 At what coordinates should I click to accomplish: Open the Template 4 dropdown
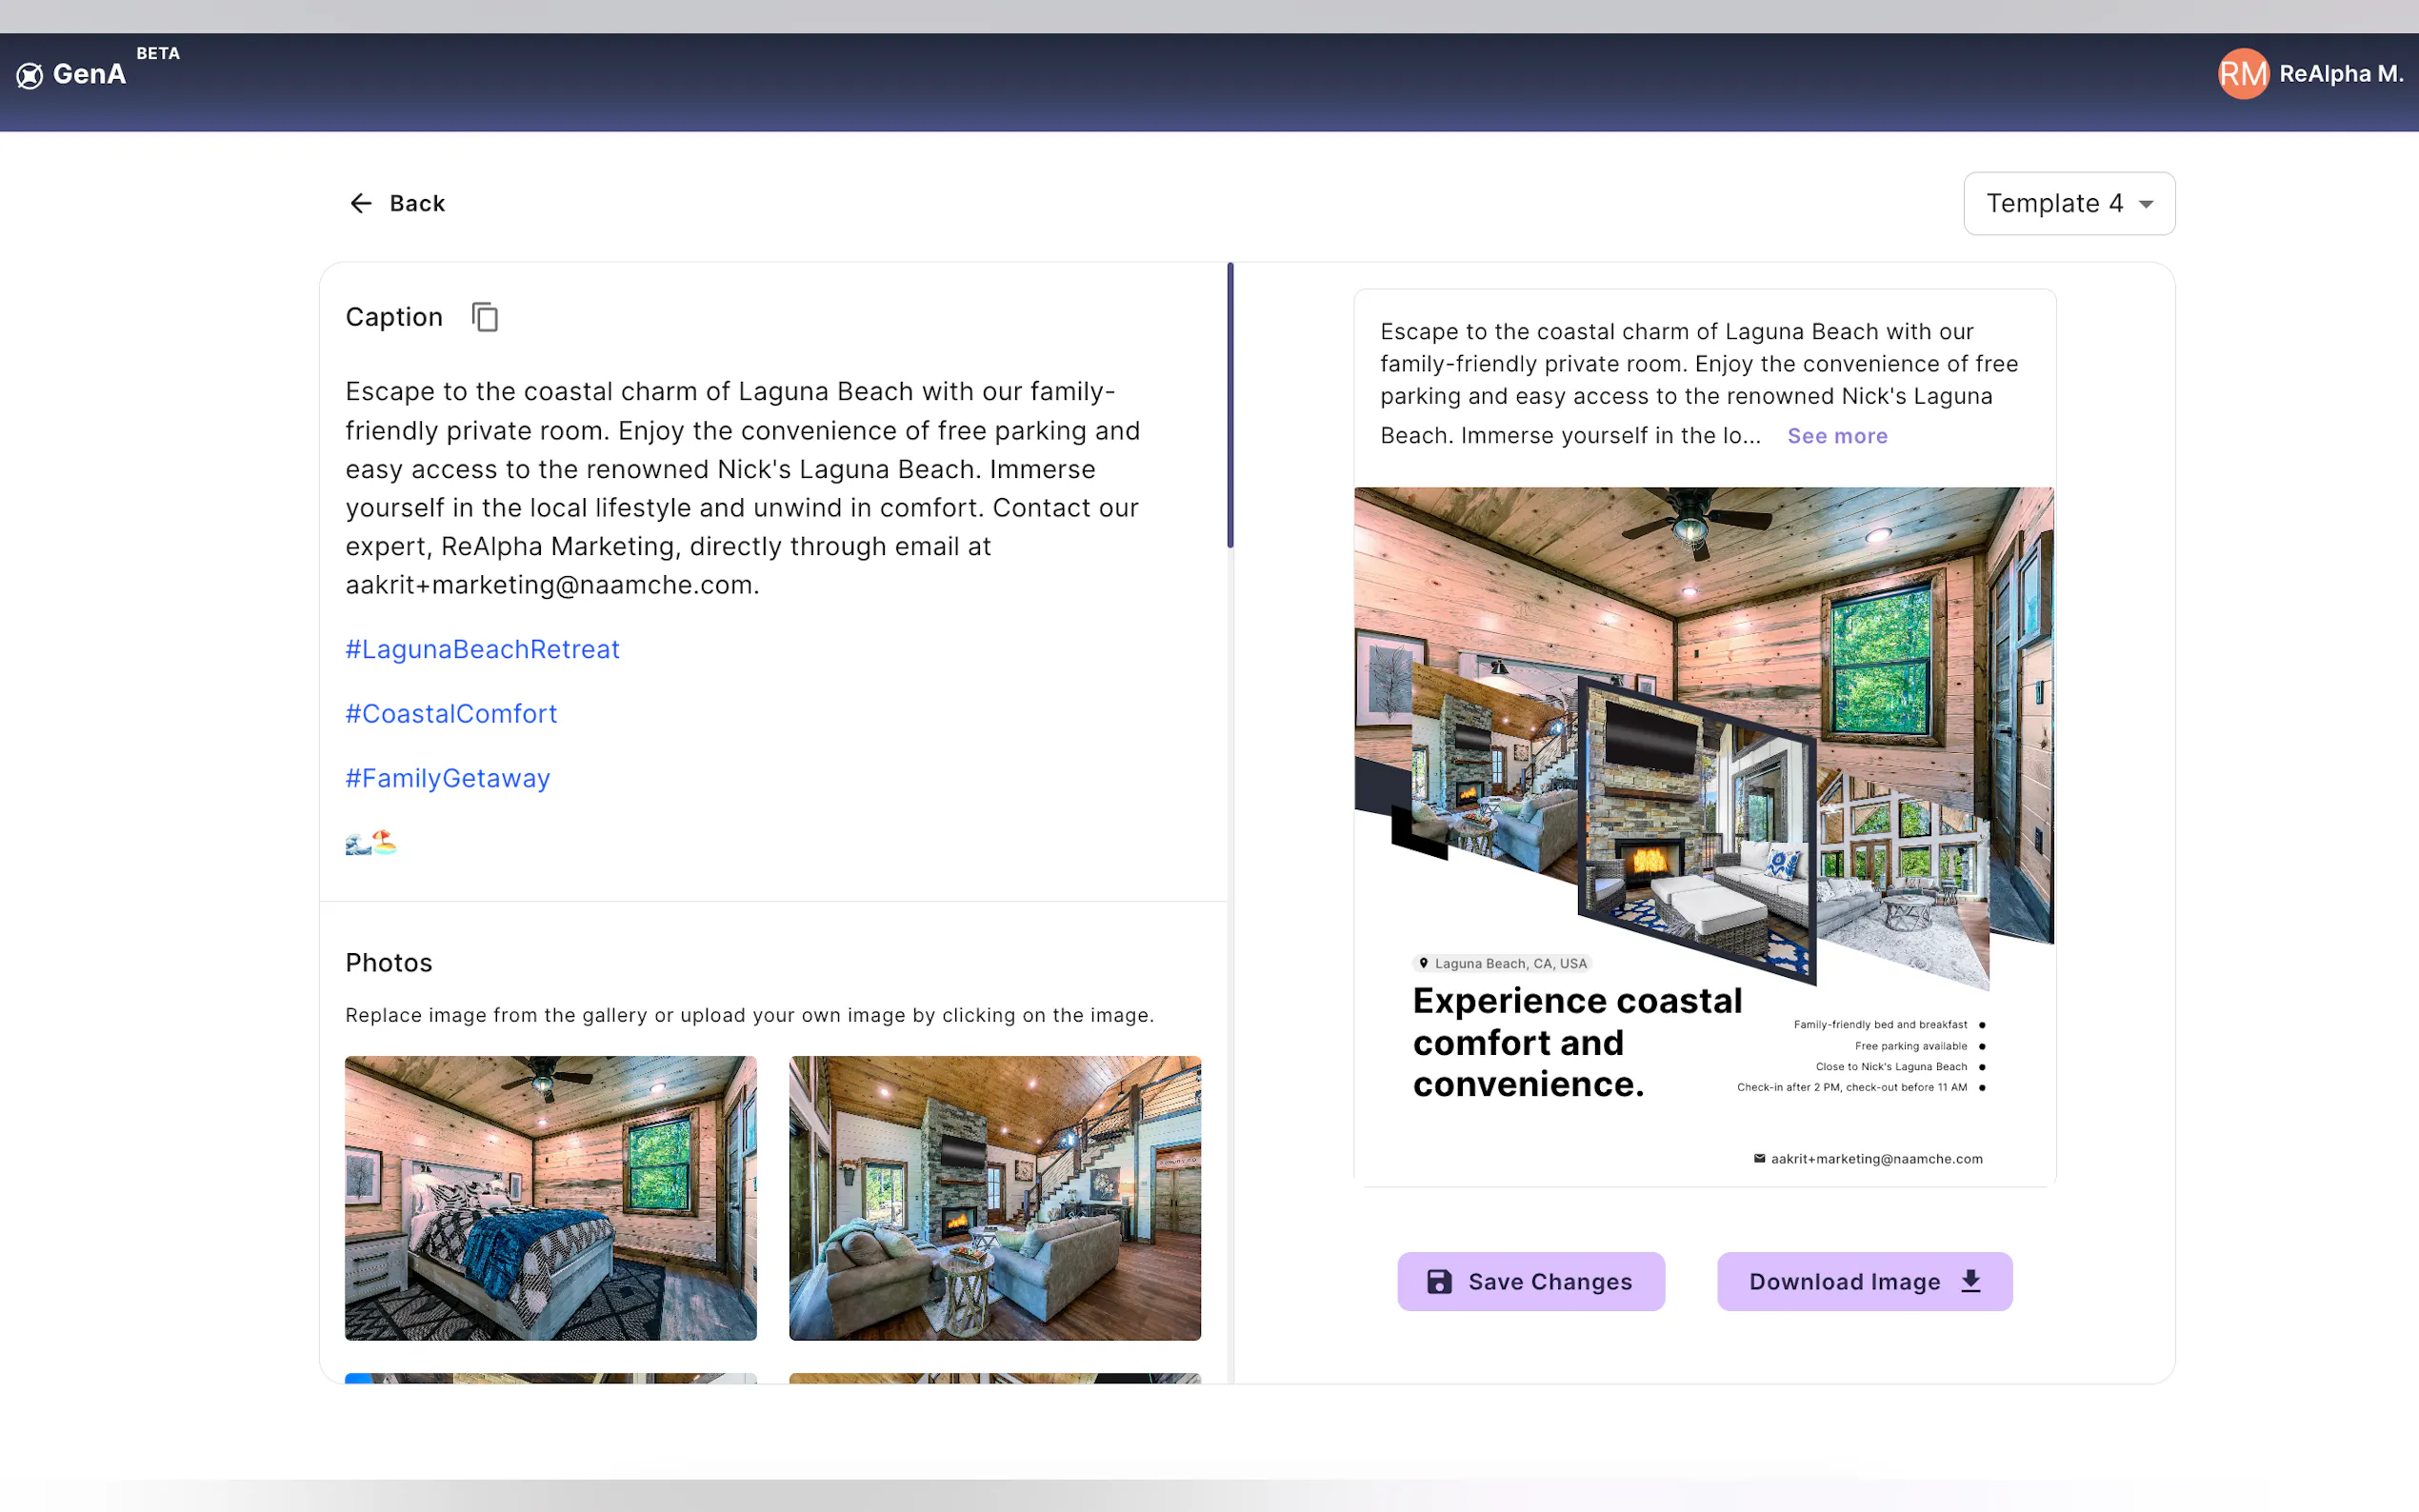tap(2054, 204)
